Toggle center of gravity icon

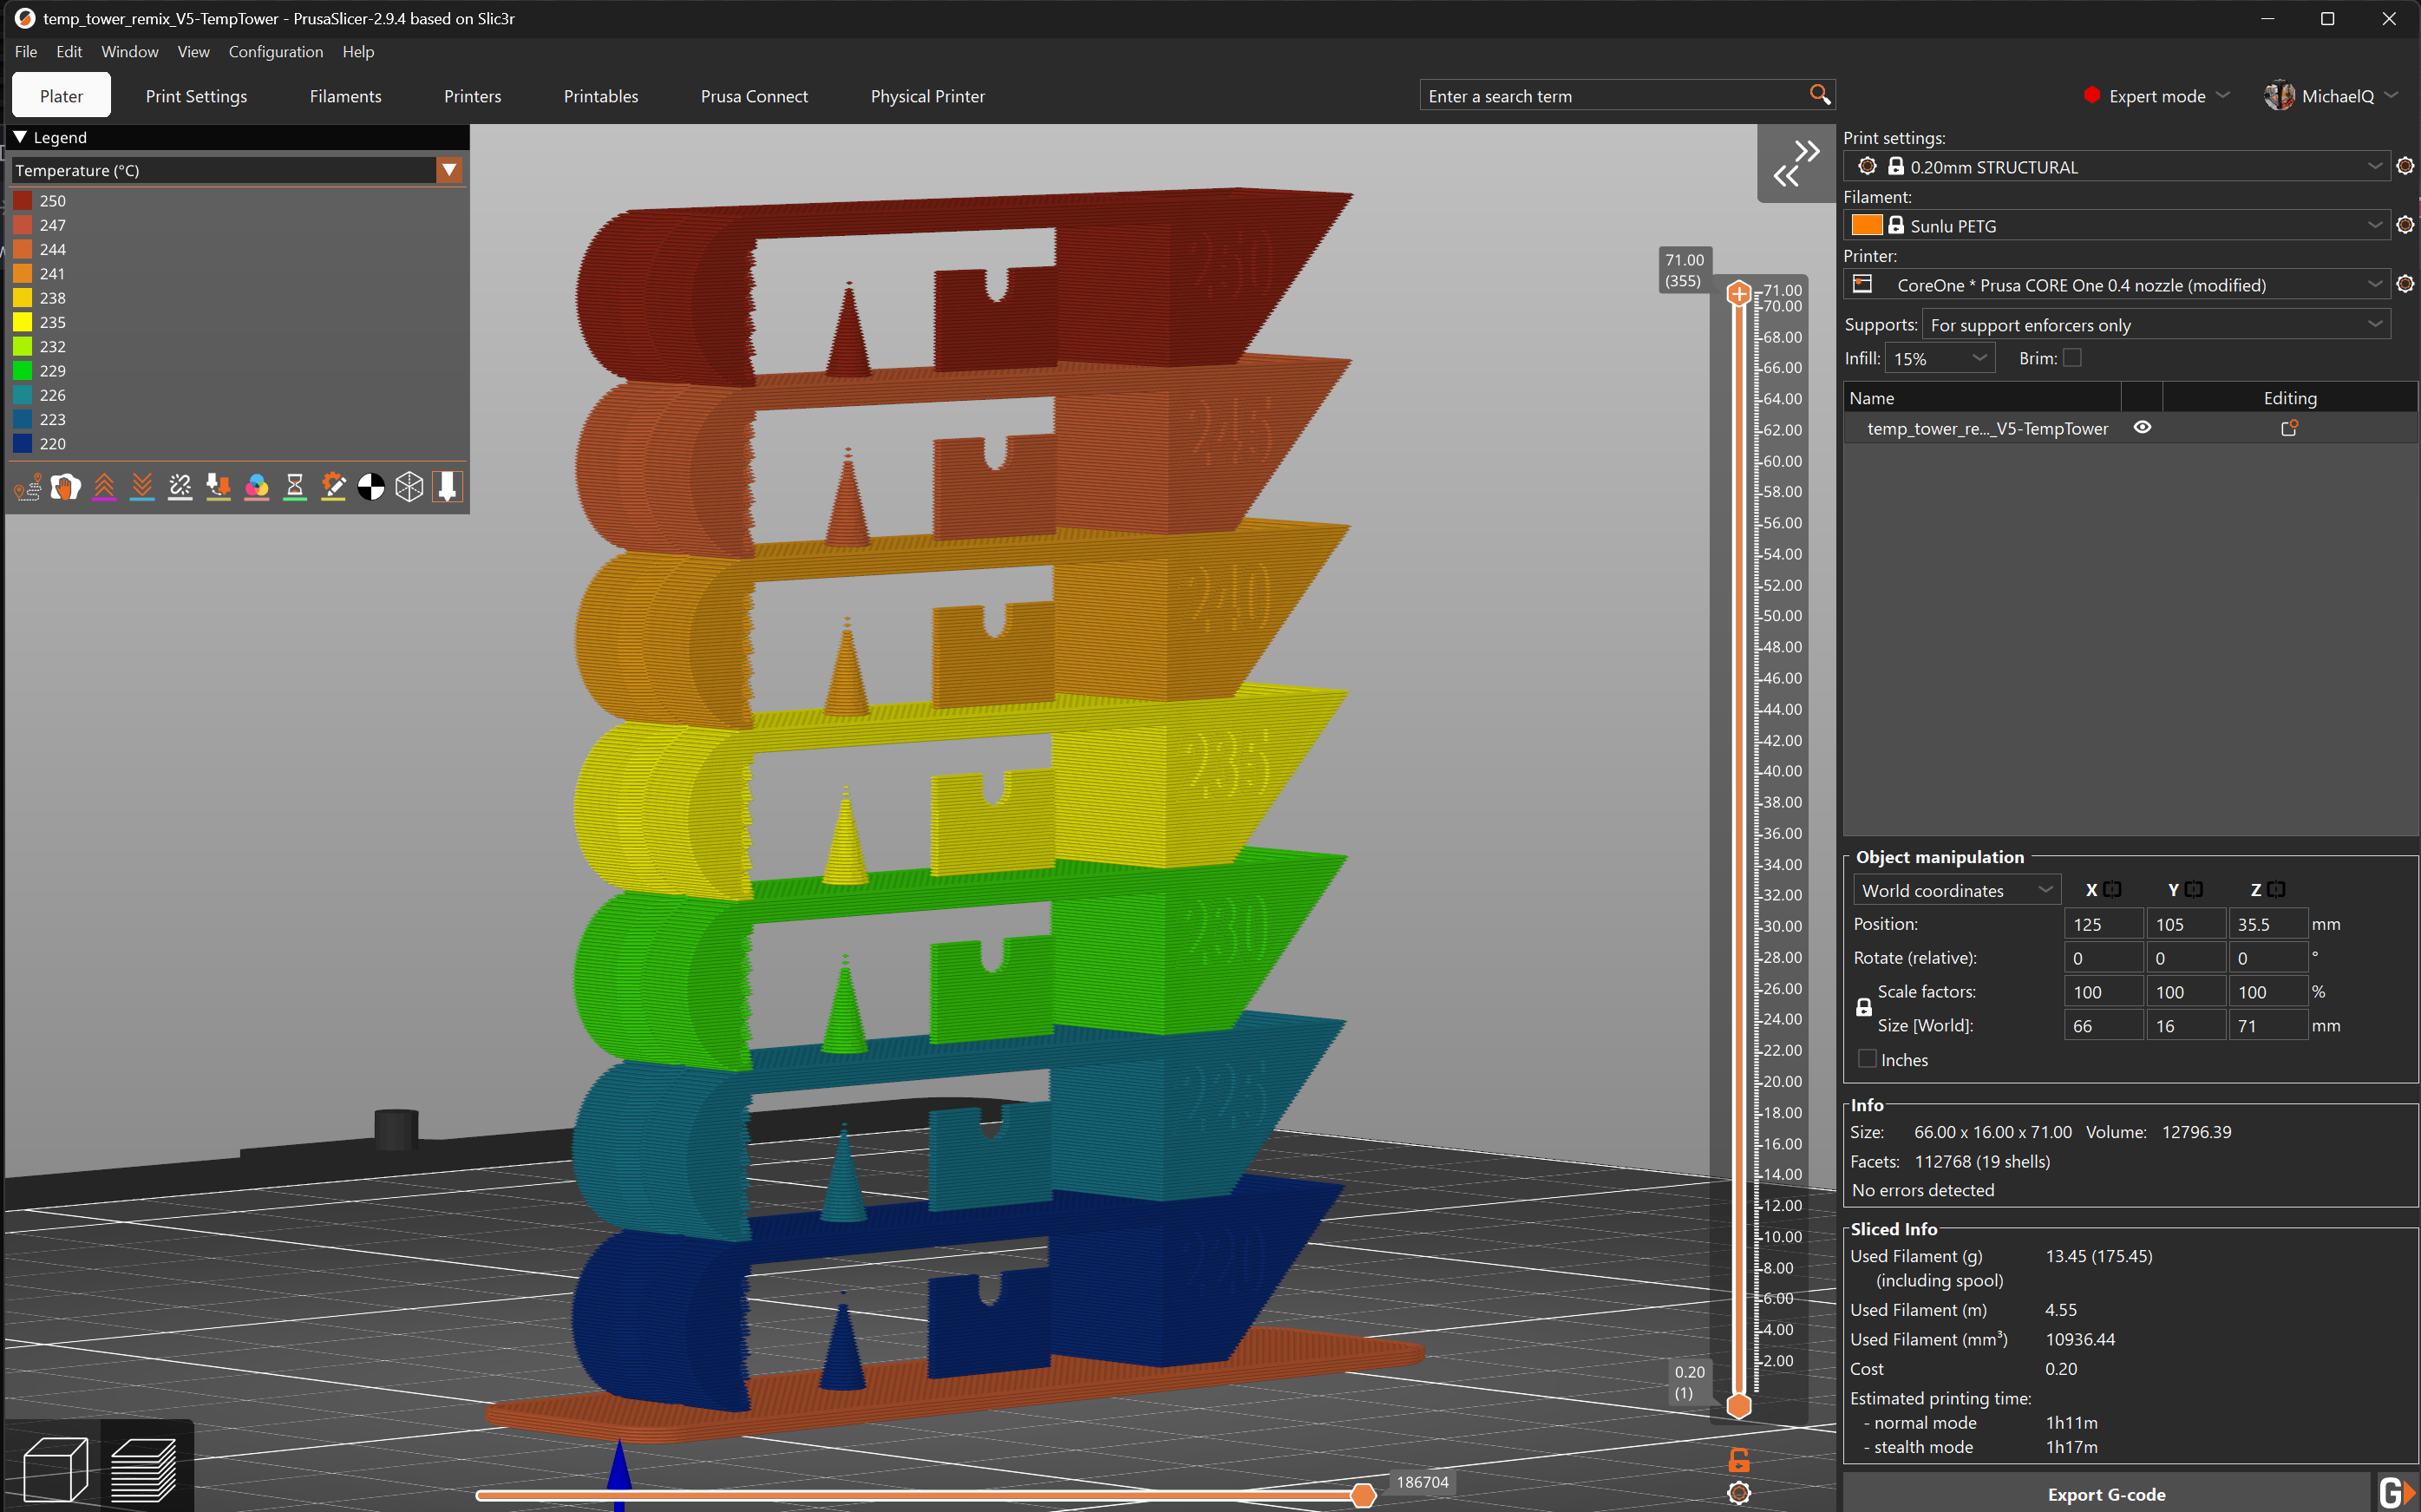pyautogui.click(x=371, y=487)
